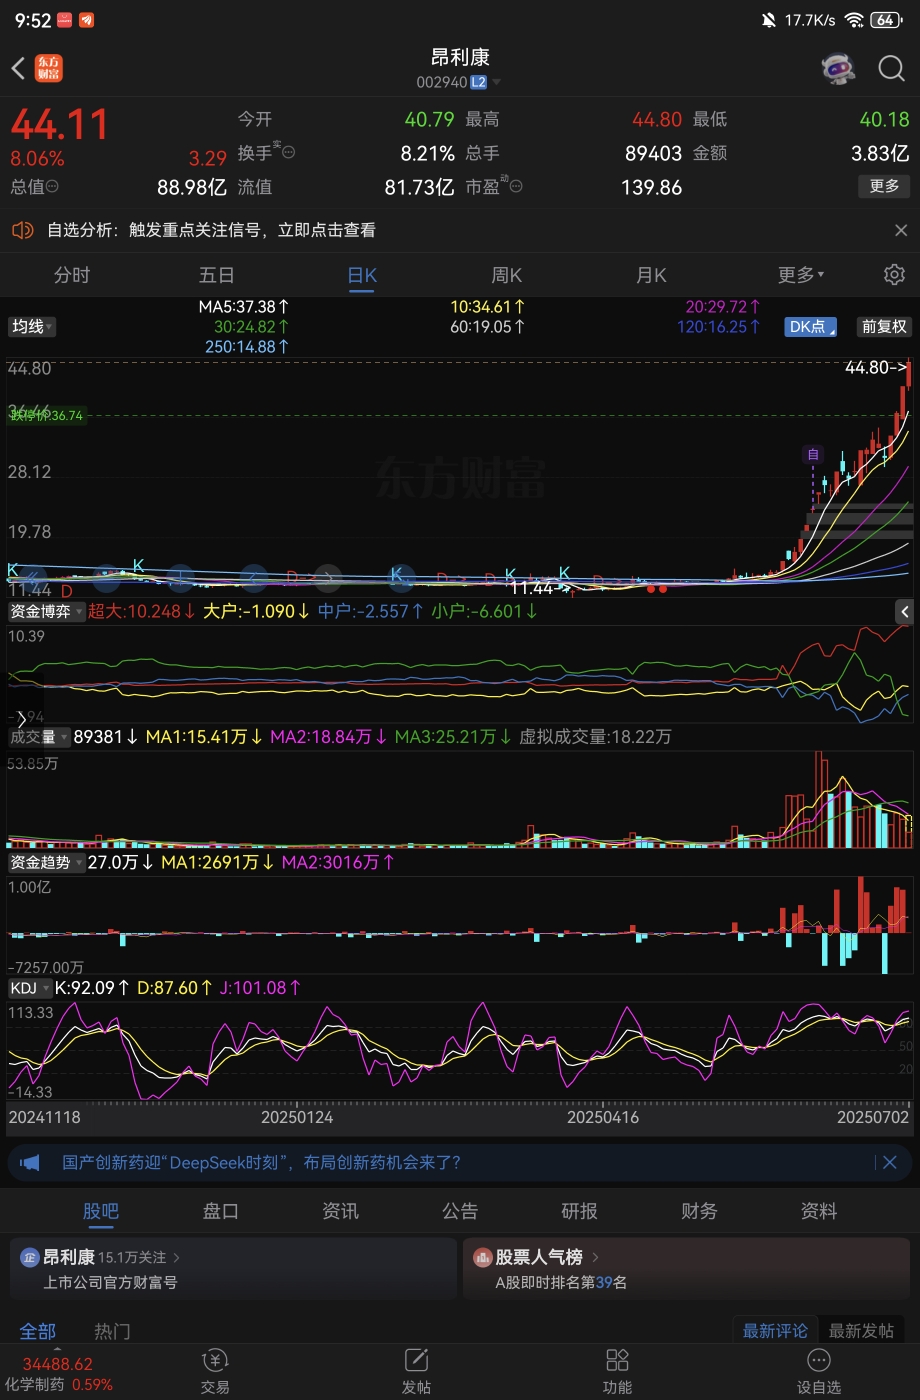Open 前复权 adjustment selector
Screen dimensions: 920x1400
click(x=884, y=326)
